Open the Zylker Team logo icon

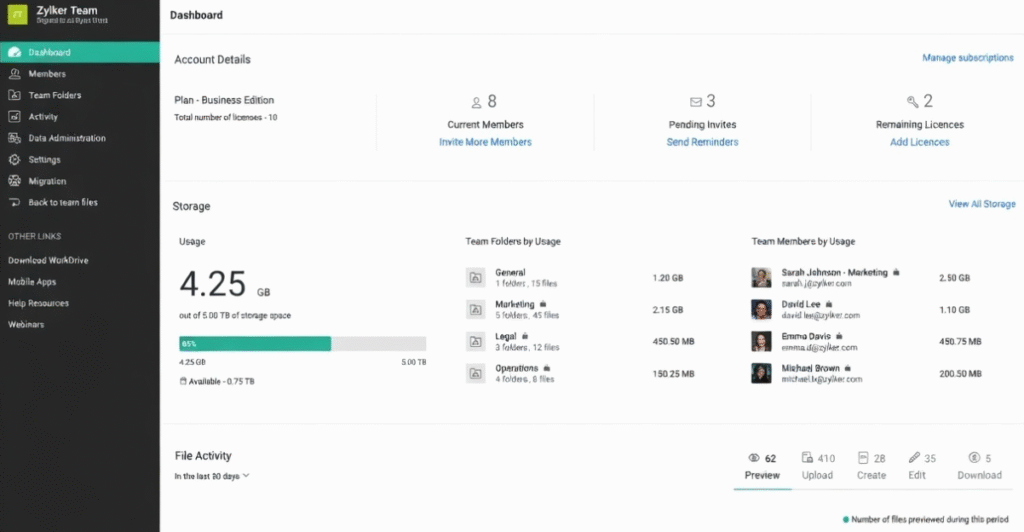[x=18, y=14]
